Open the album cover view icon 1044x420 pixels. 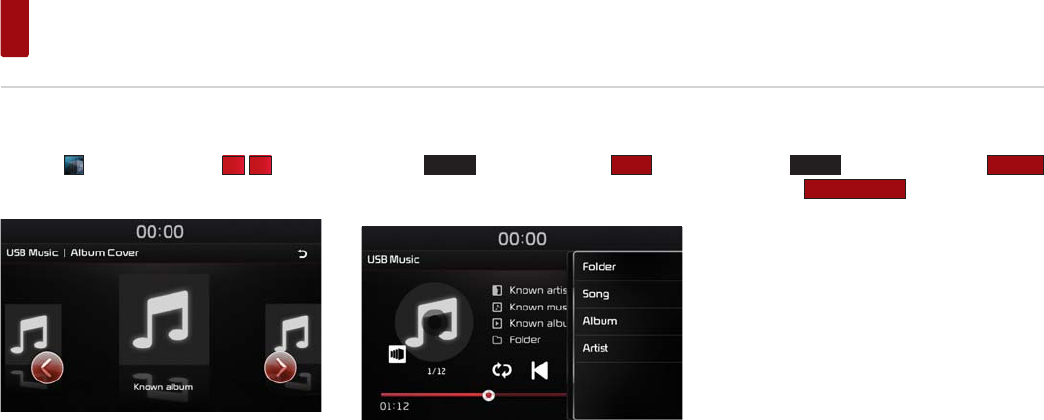coord(397,355)
